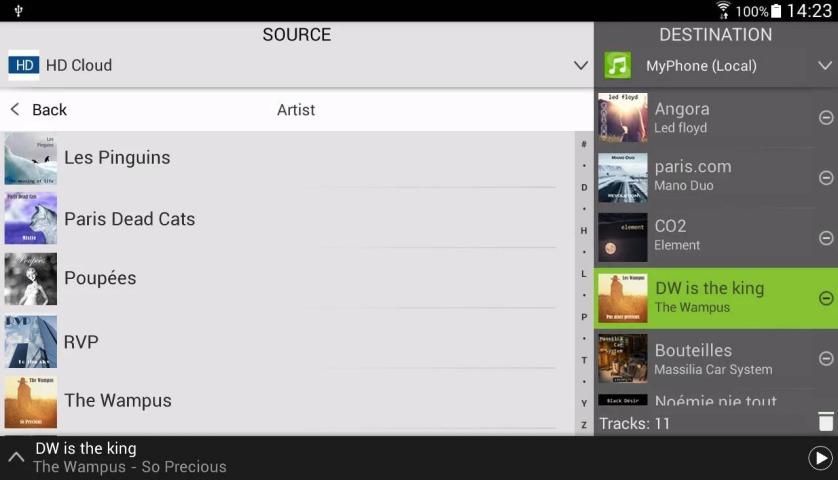Screen dimensions: 838x480
Task: Expand the now playing bar with up chevron
Action: pos(16,457)
